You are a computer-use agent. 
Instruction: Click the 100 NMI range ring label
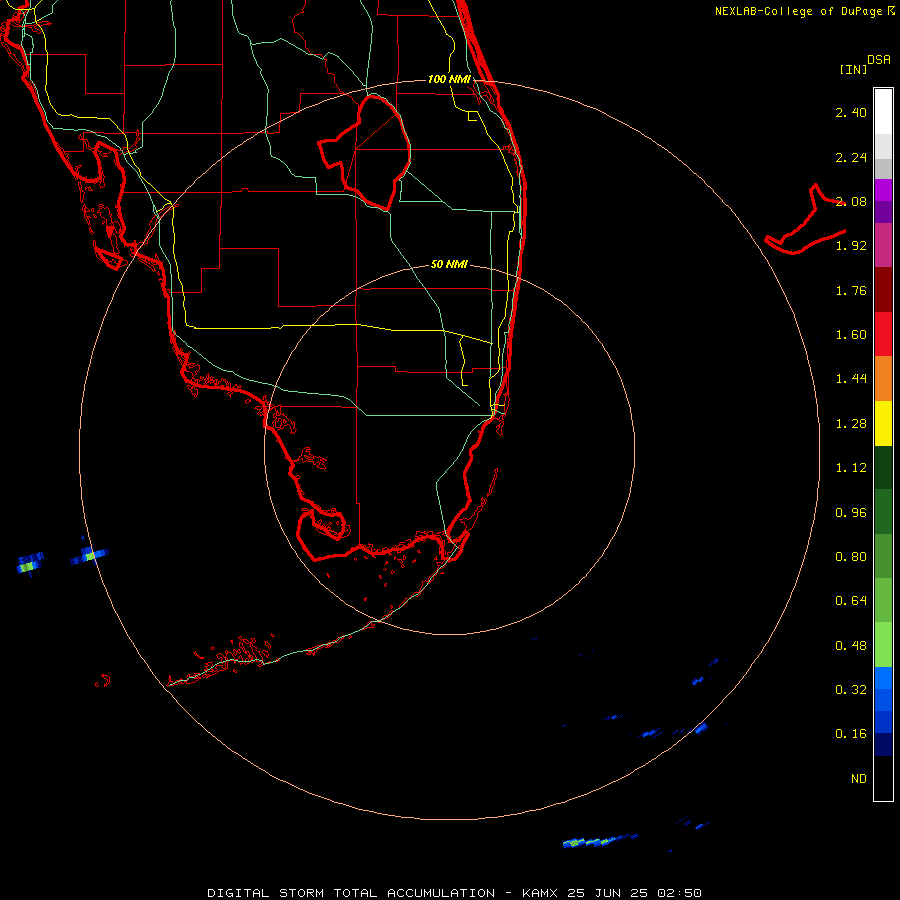tap(449, 79)
